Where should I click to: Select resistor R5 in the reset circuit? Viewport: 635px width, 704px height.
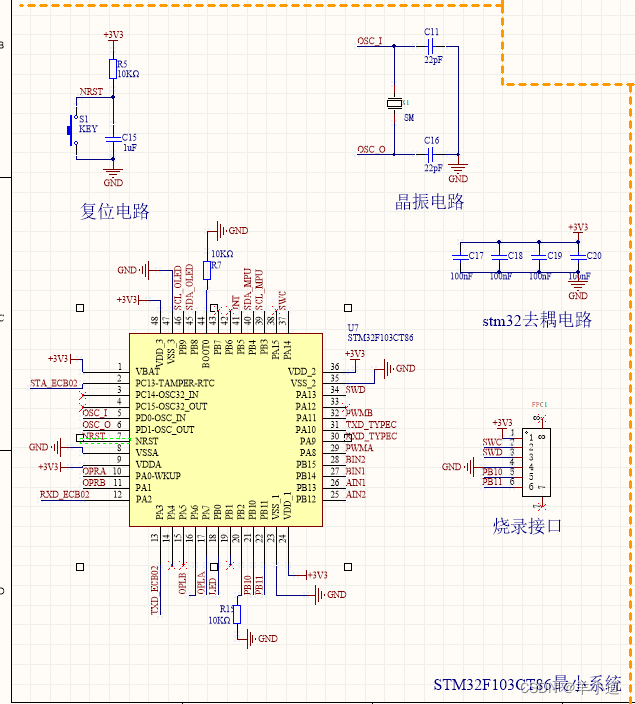point(113,69)
